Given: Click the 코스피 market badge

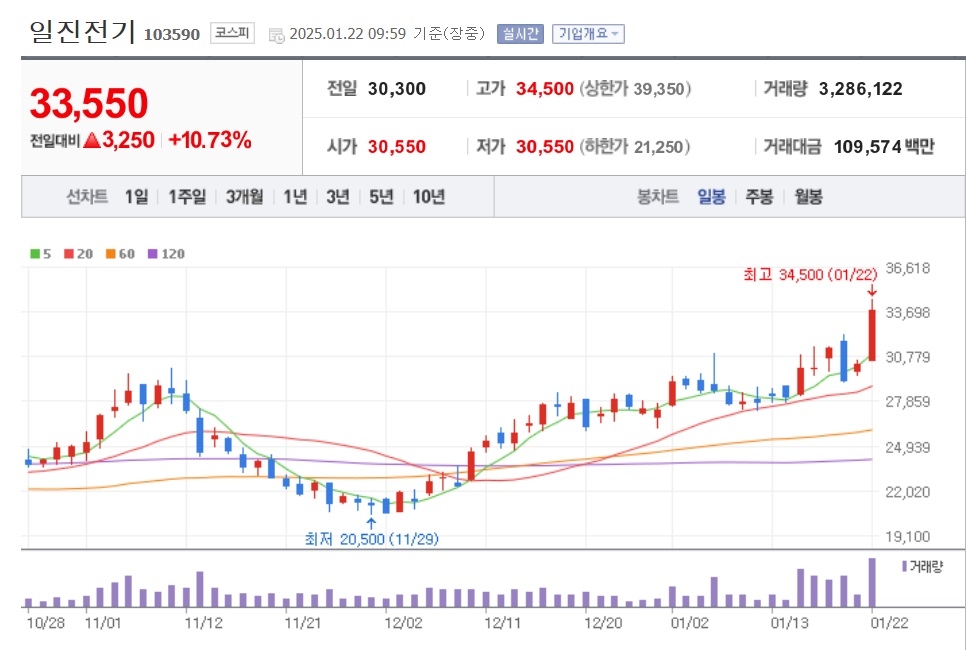Looking at the screenshot, I should (x=232, y=33).
